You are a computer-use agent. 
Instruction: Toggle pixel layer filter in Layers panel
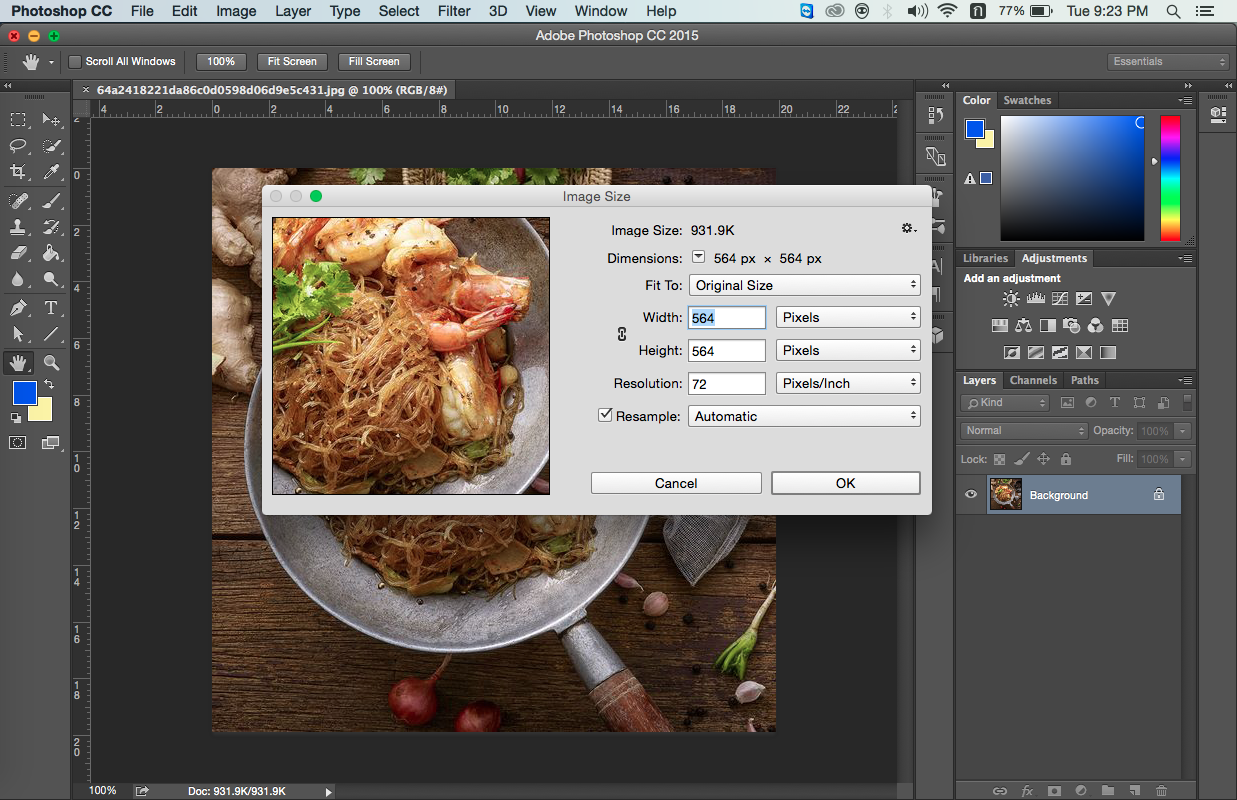click(x=1067, y=403)
